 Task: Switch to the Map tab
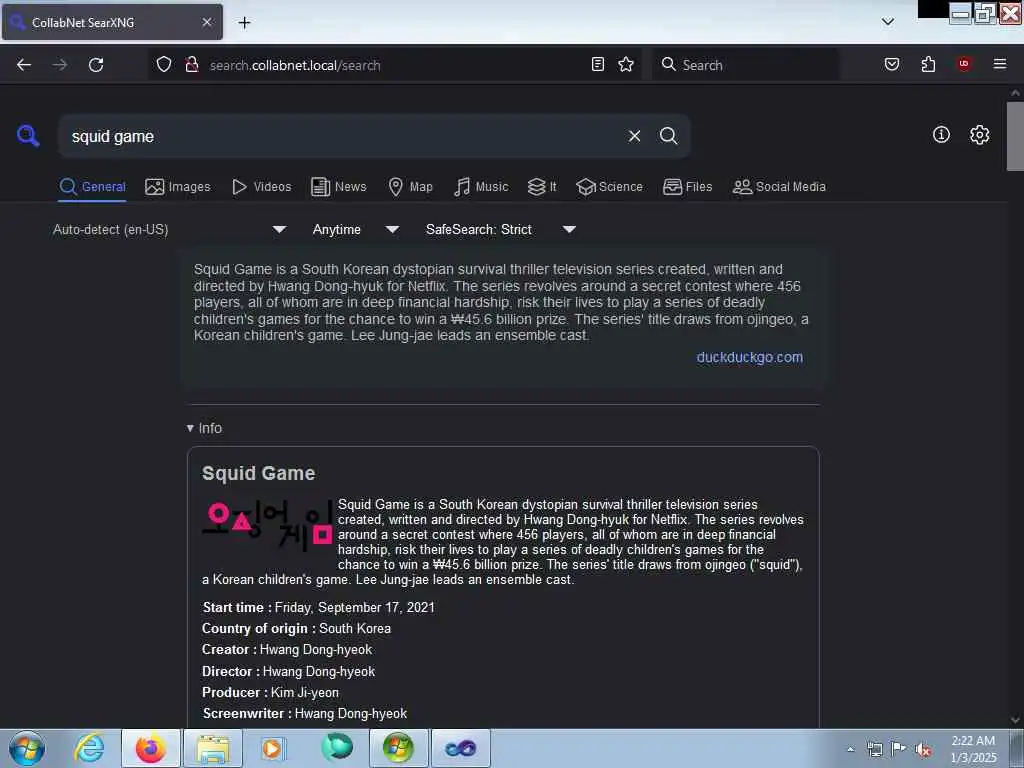[x=410, y=187]
